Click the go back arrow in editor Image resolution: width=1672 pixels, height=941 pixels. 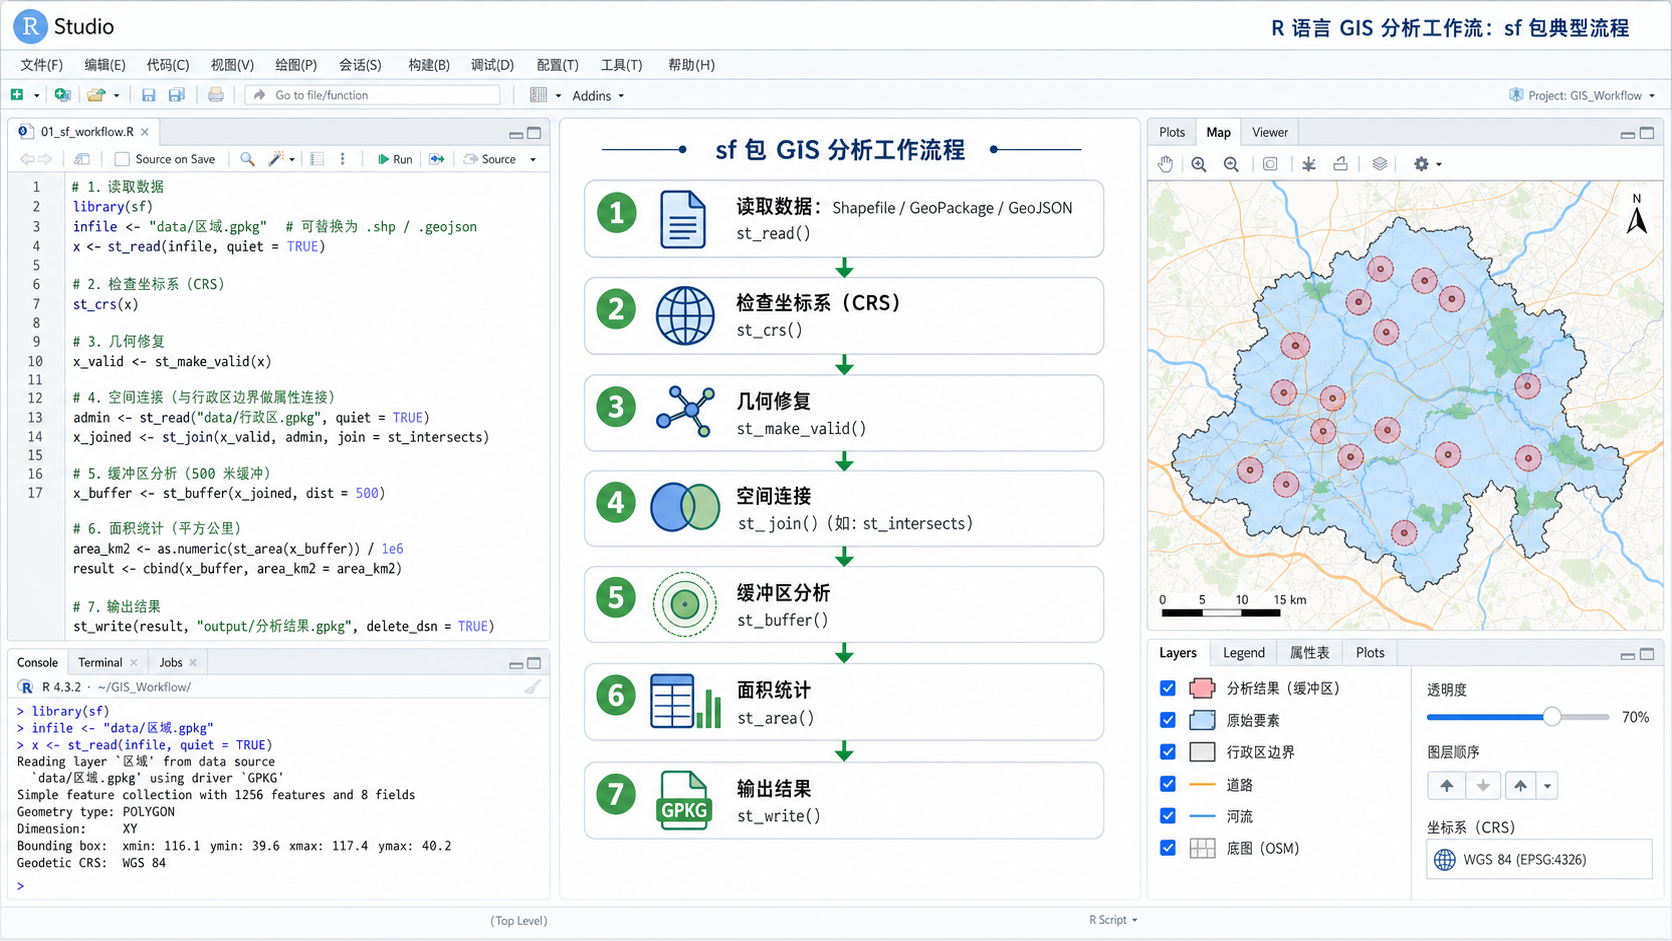(27, 159)
